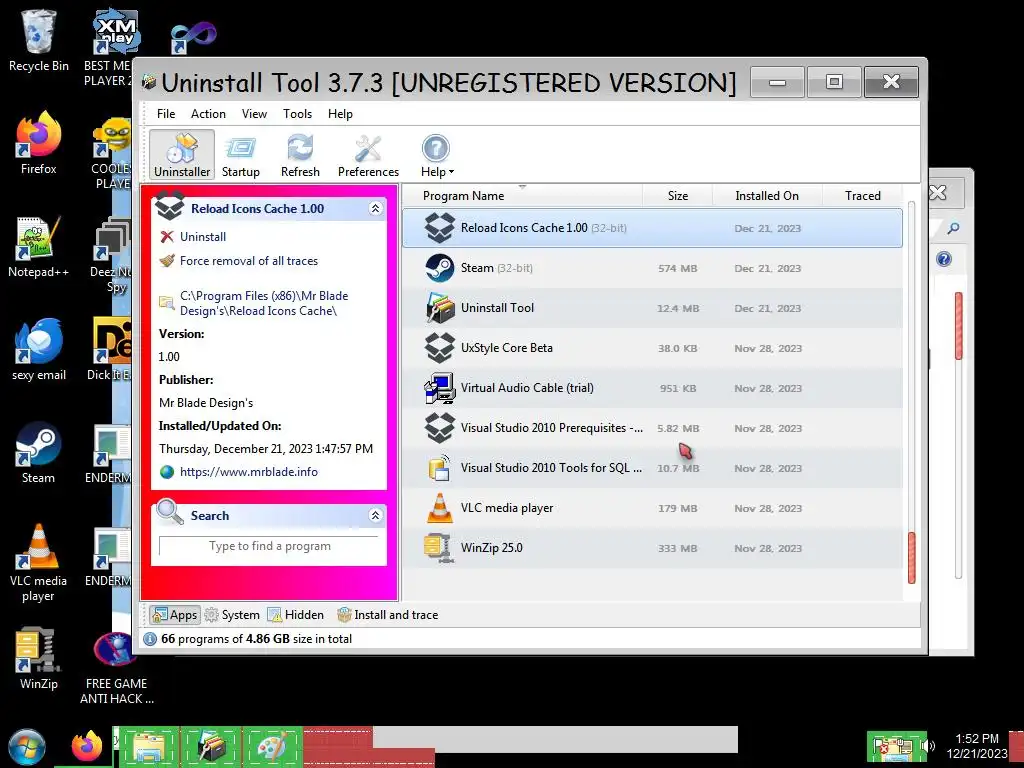Open the Help menu in menu bar

(340, 114)
